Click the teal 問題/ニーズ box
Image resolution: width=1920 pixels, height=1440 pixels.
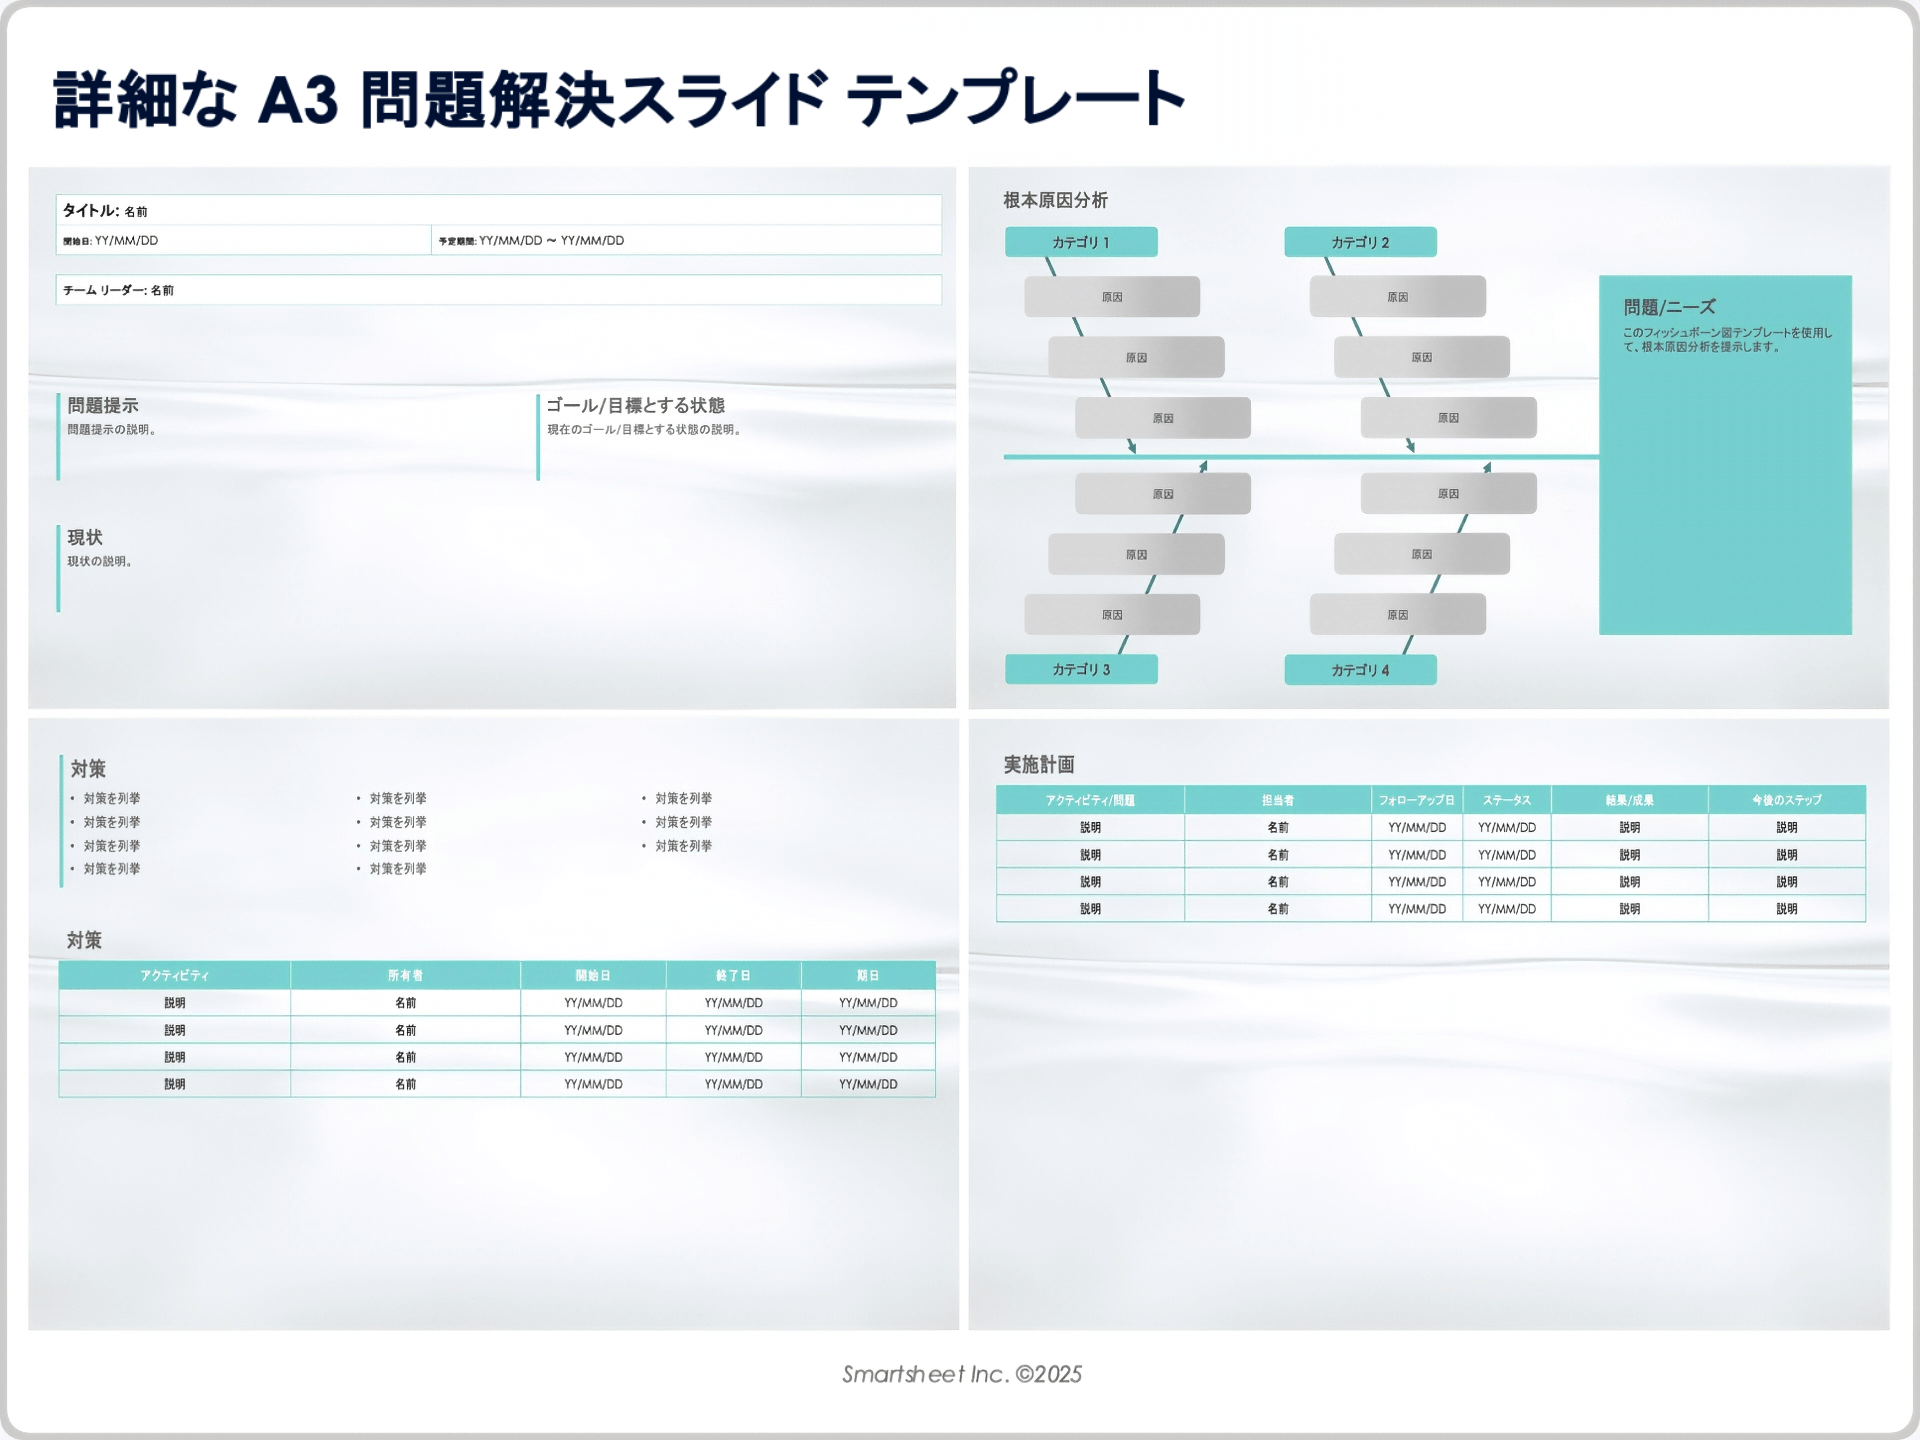(x=1724, y=455)
